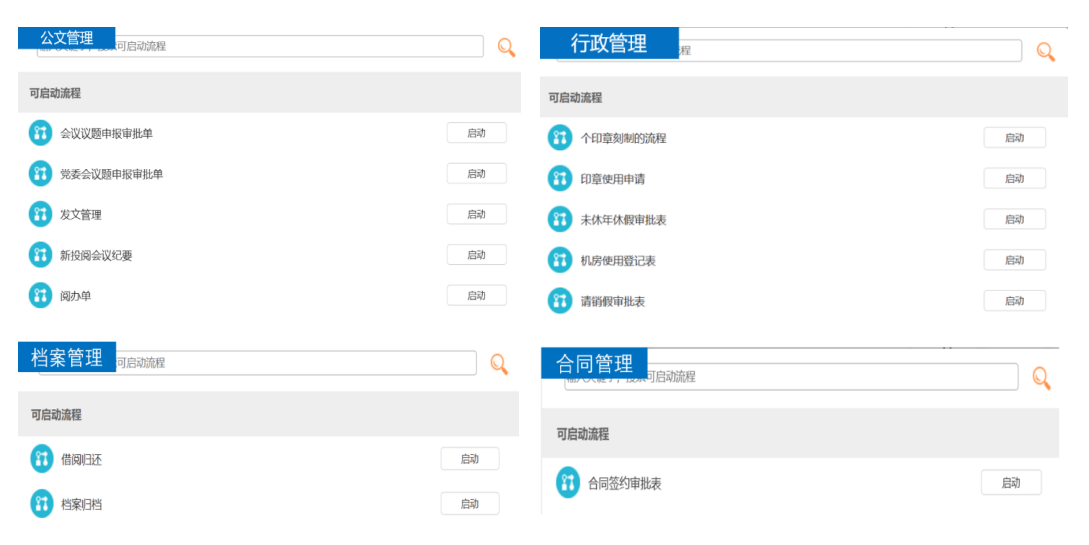Image resolution: width=1089 pixels, height=545 pixels.
Task: Click the workflow icon beside 合同签约审批表
Action: coord(567,483)
